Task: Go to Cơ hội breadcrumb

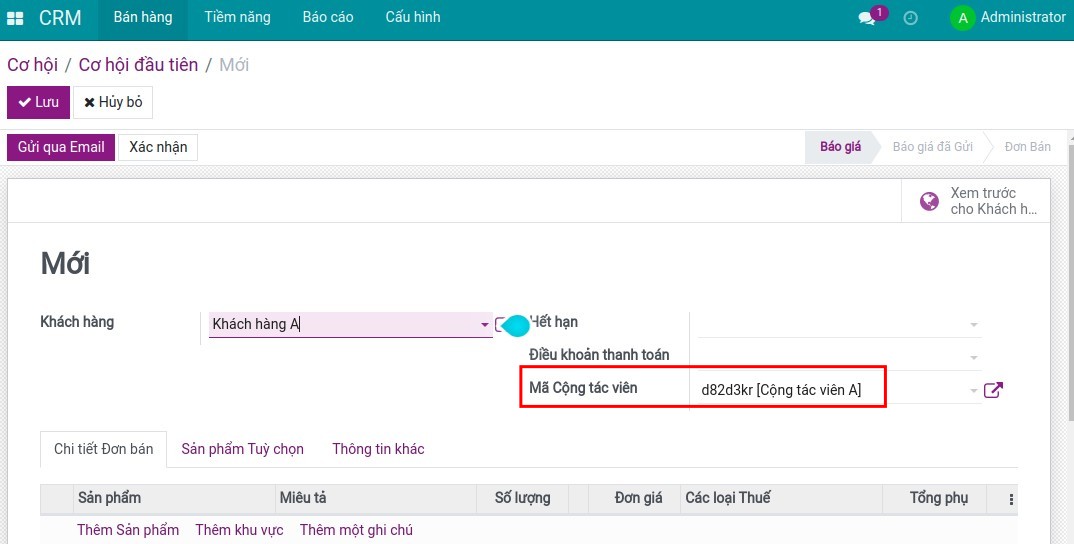Action: (32, 65)
